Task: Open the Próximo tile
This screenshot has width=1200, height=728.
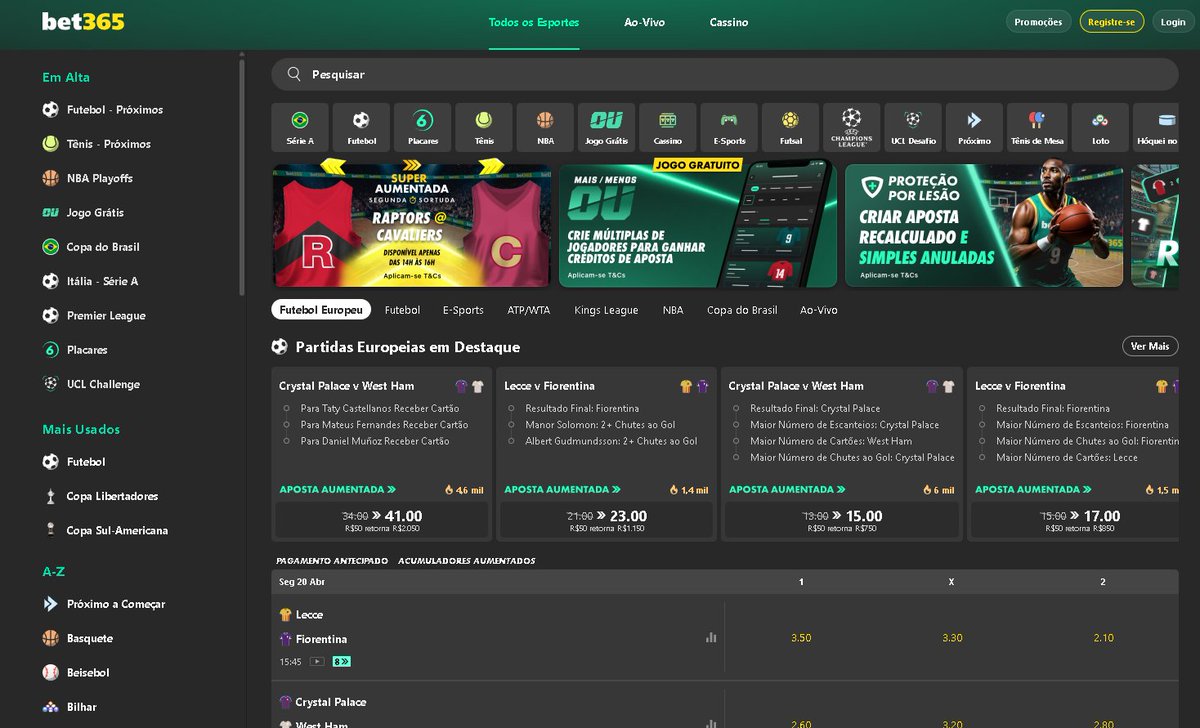Action: coord(974,128)
